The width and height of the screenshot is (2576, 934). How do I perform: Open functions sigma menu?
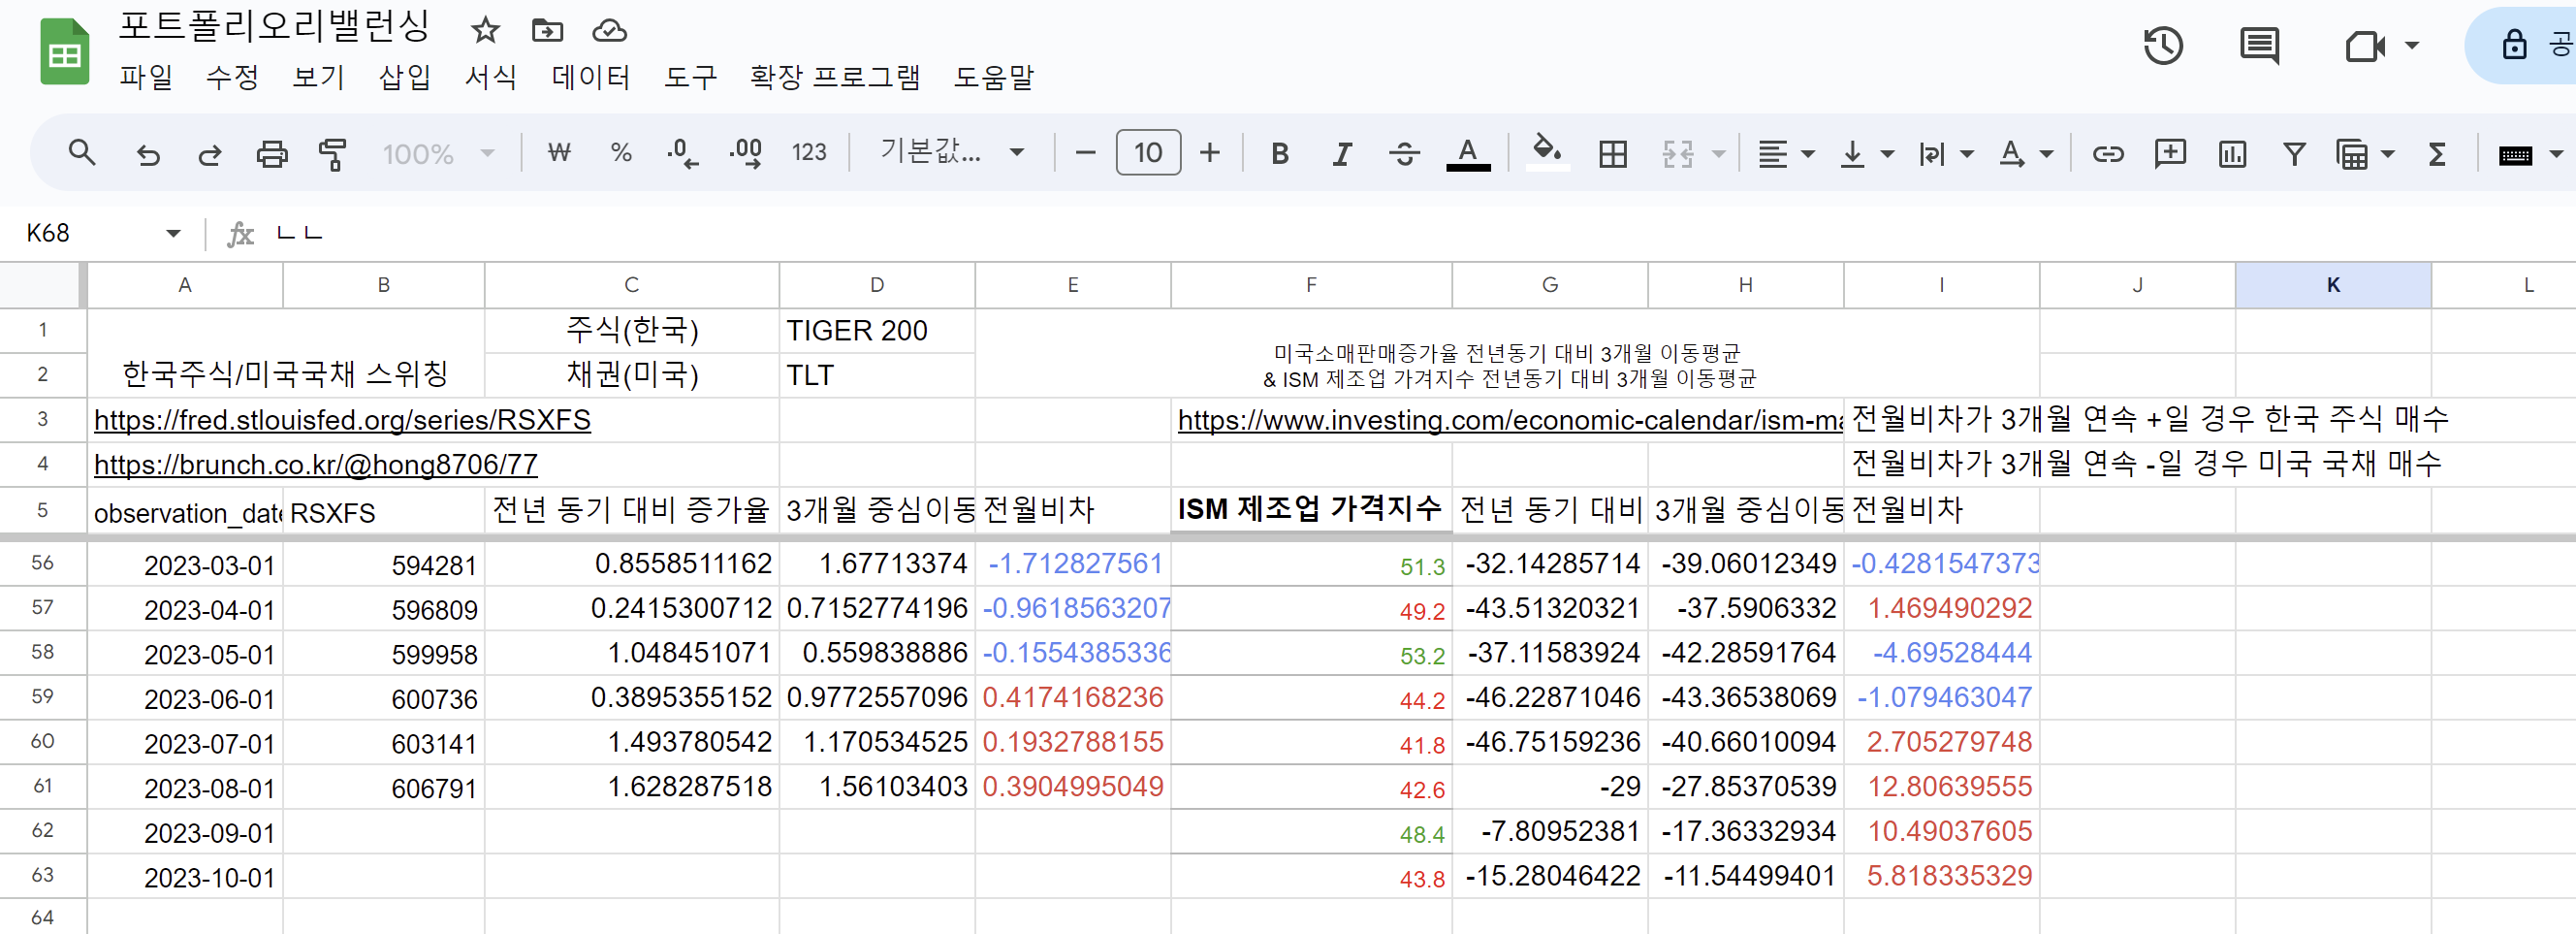(x=2437, y=154)
